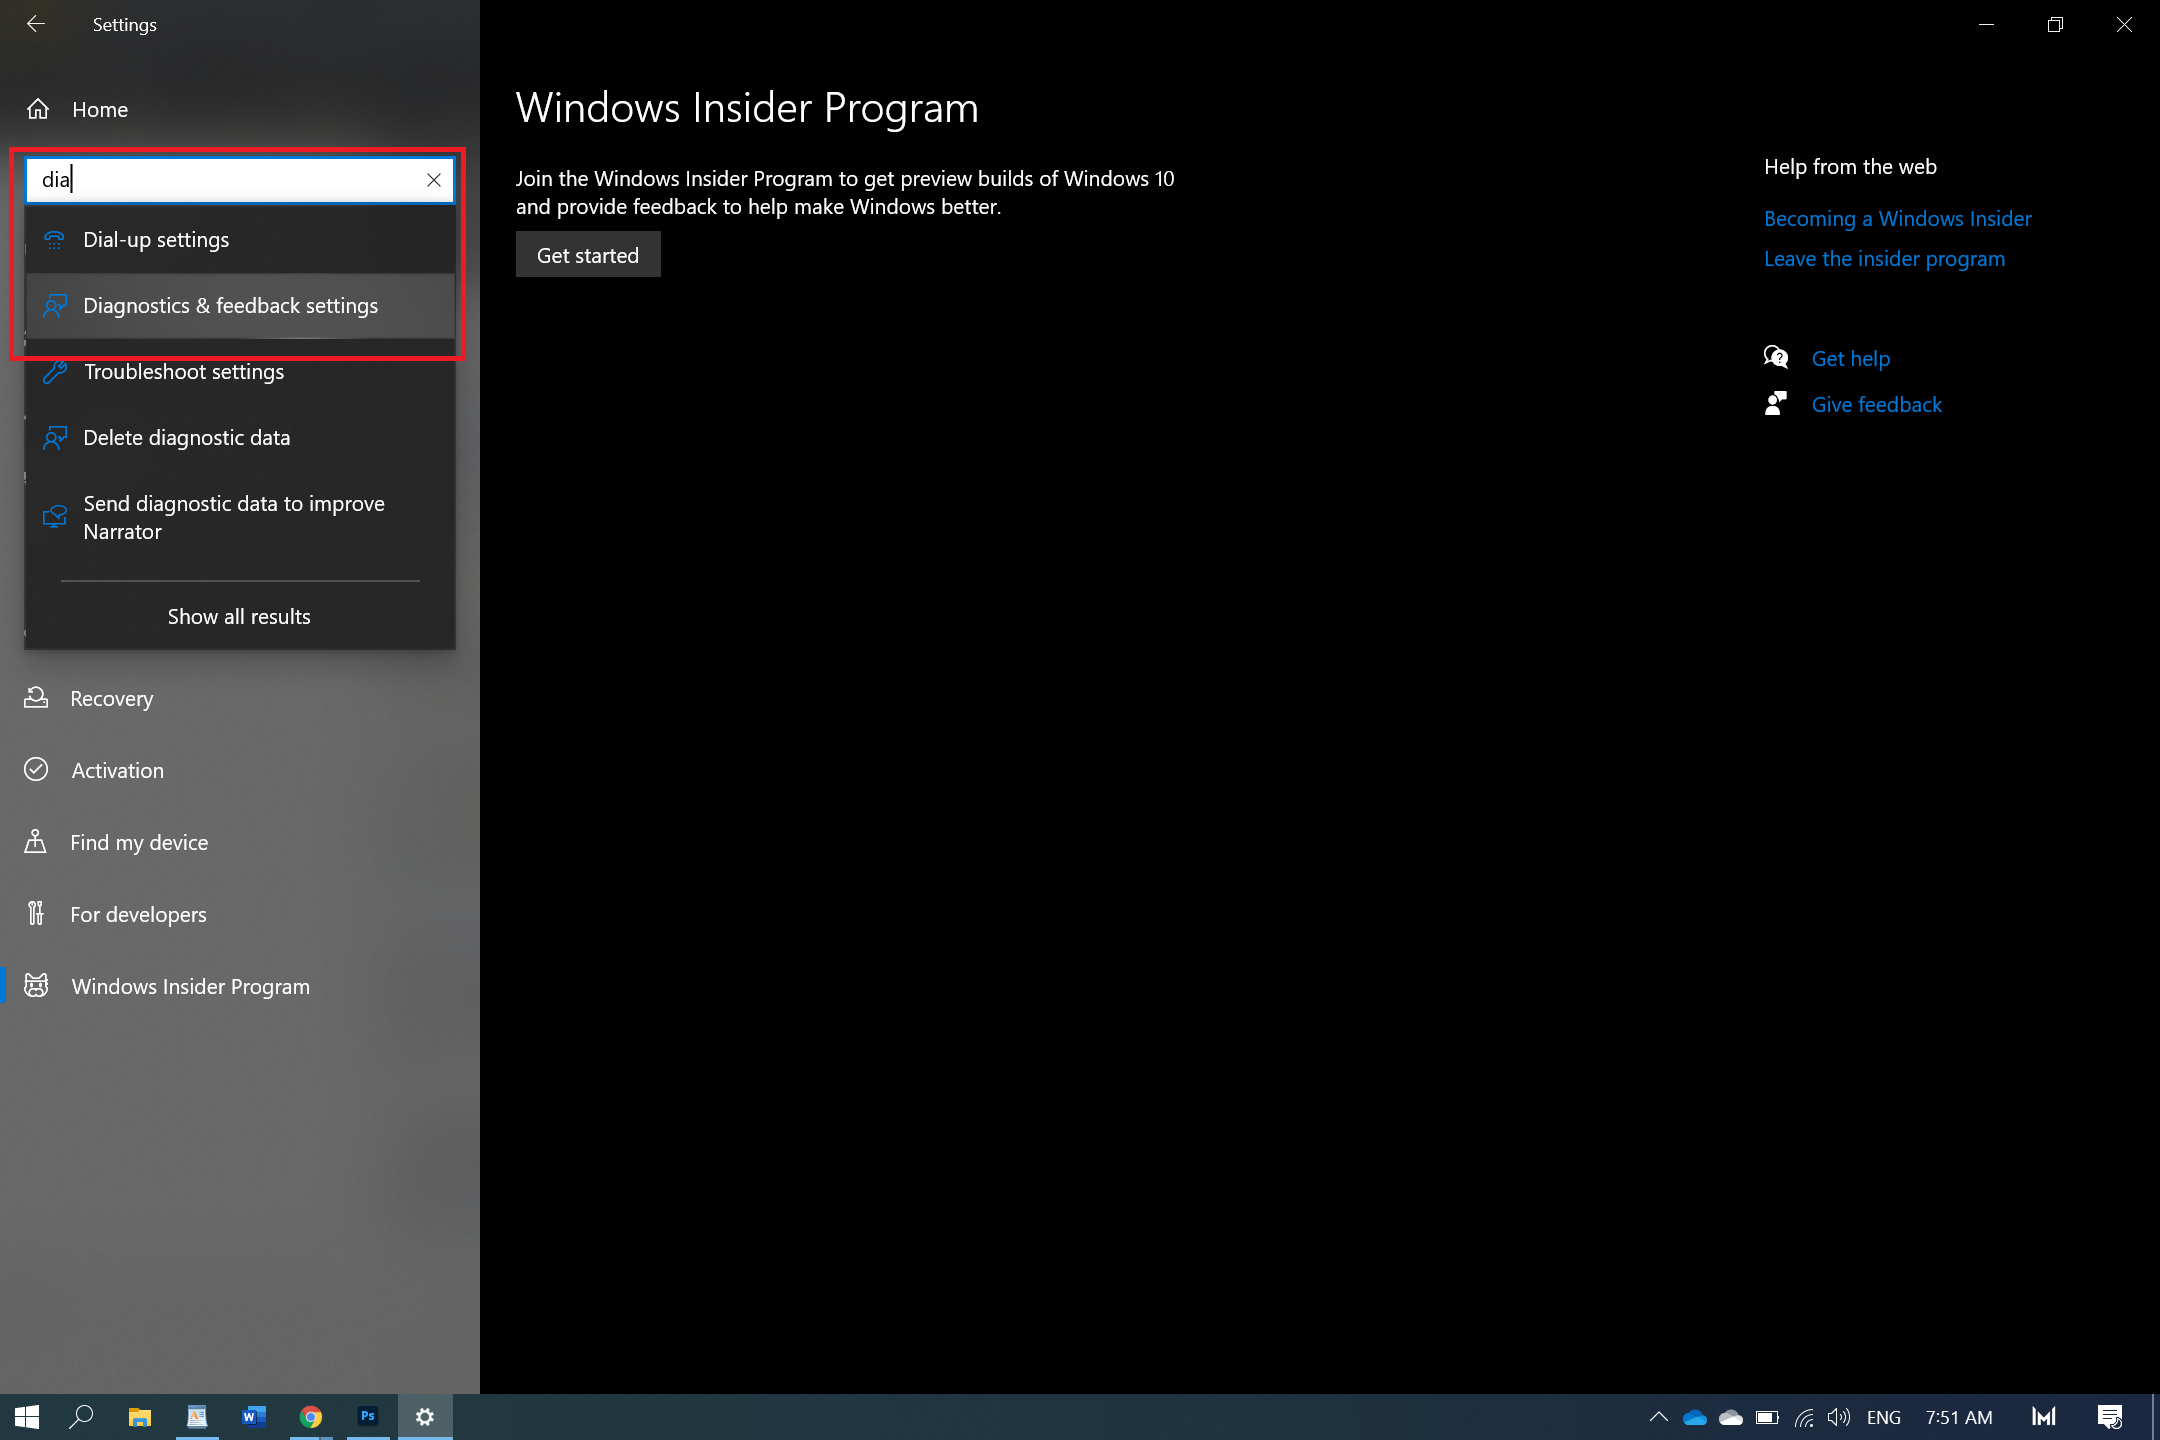
Task: Switch ENG input language indicator
Action: 1884,1417
